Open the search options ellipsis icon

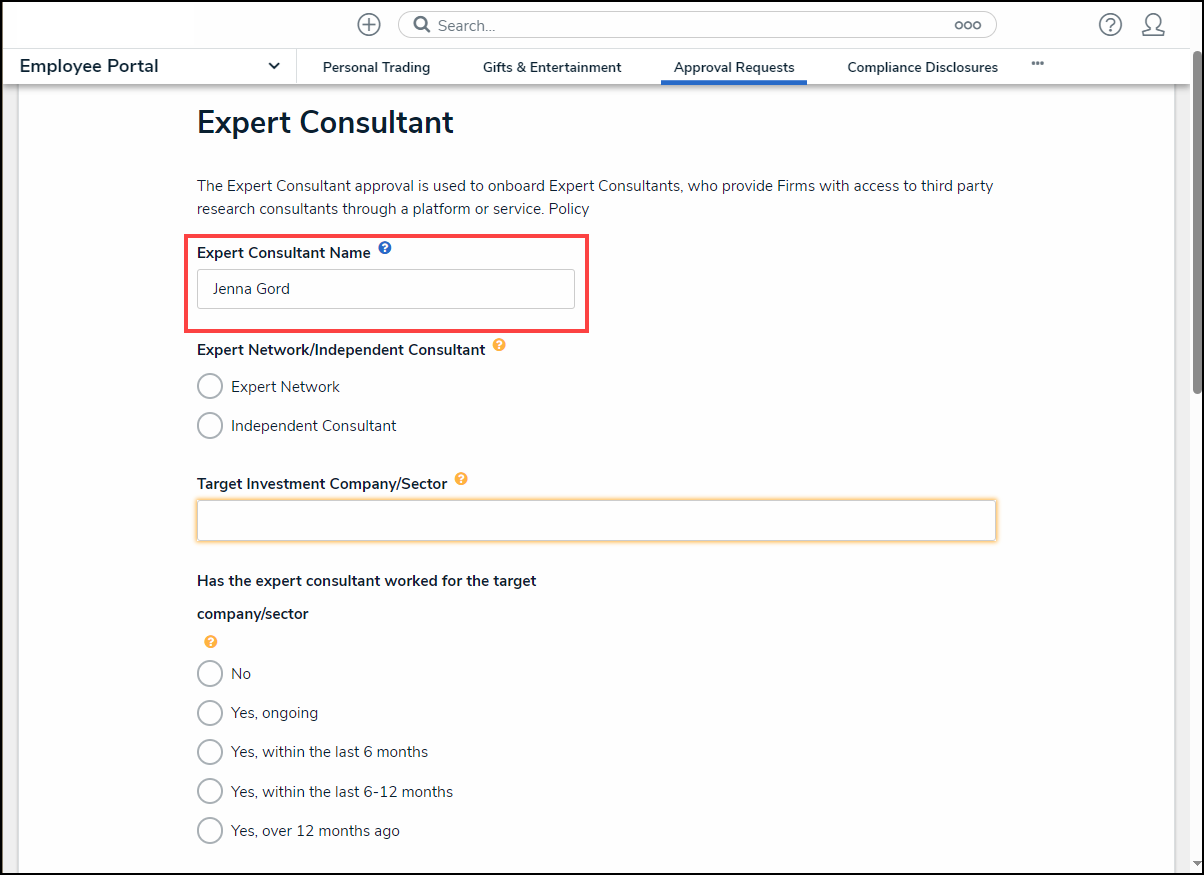[x=967, y=24]
